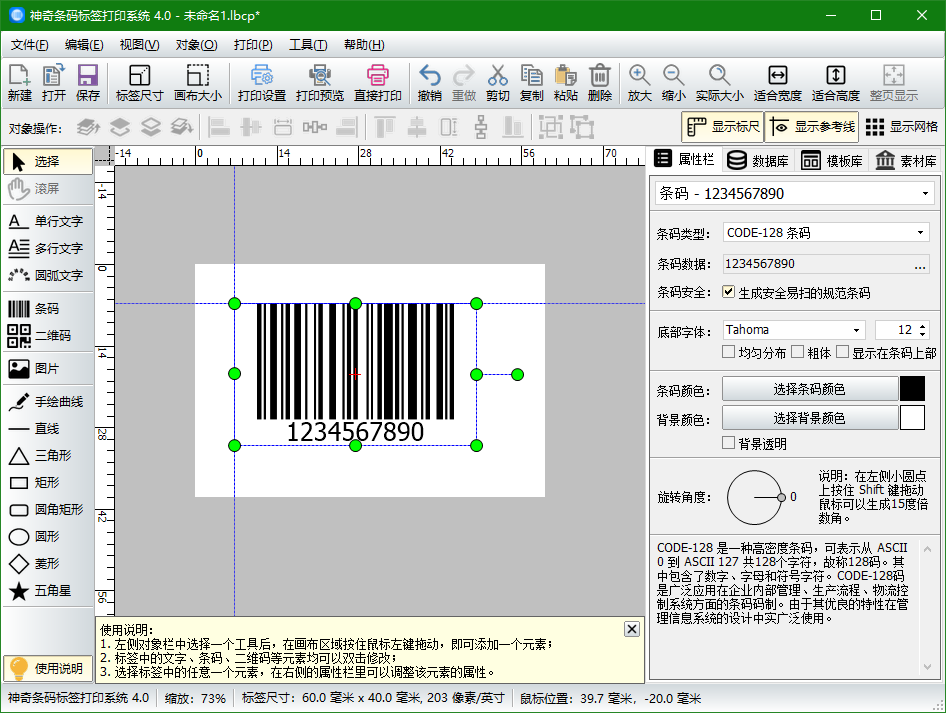
Task: Select the 条码 barcode tool
Action: pyautogui.click(x=48, y=309)
